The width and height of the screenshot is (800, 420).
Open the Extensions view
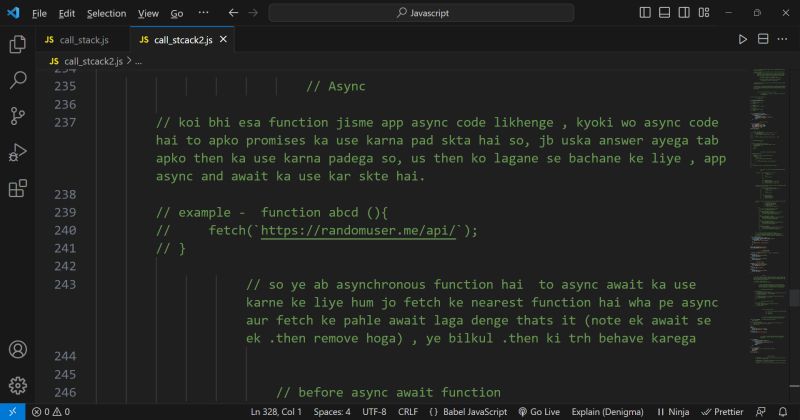click(17, 188)
